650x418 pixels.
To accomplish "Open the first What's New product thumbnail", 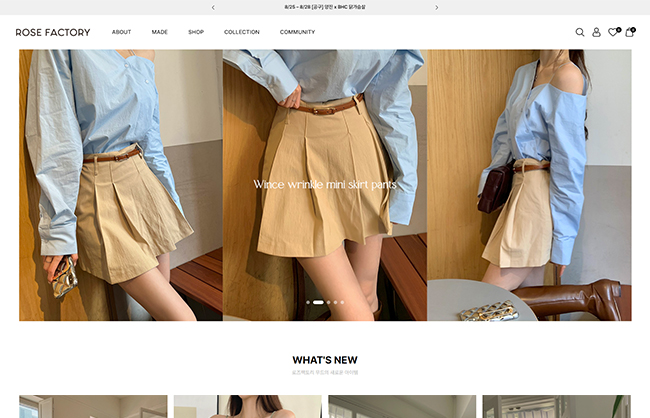I will coord(93,406).
